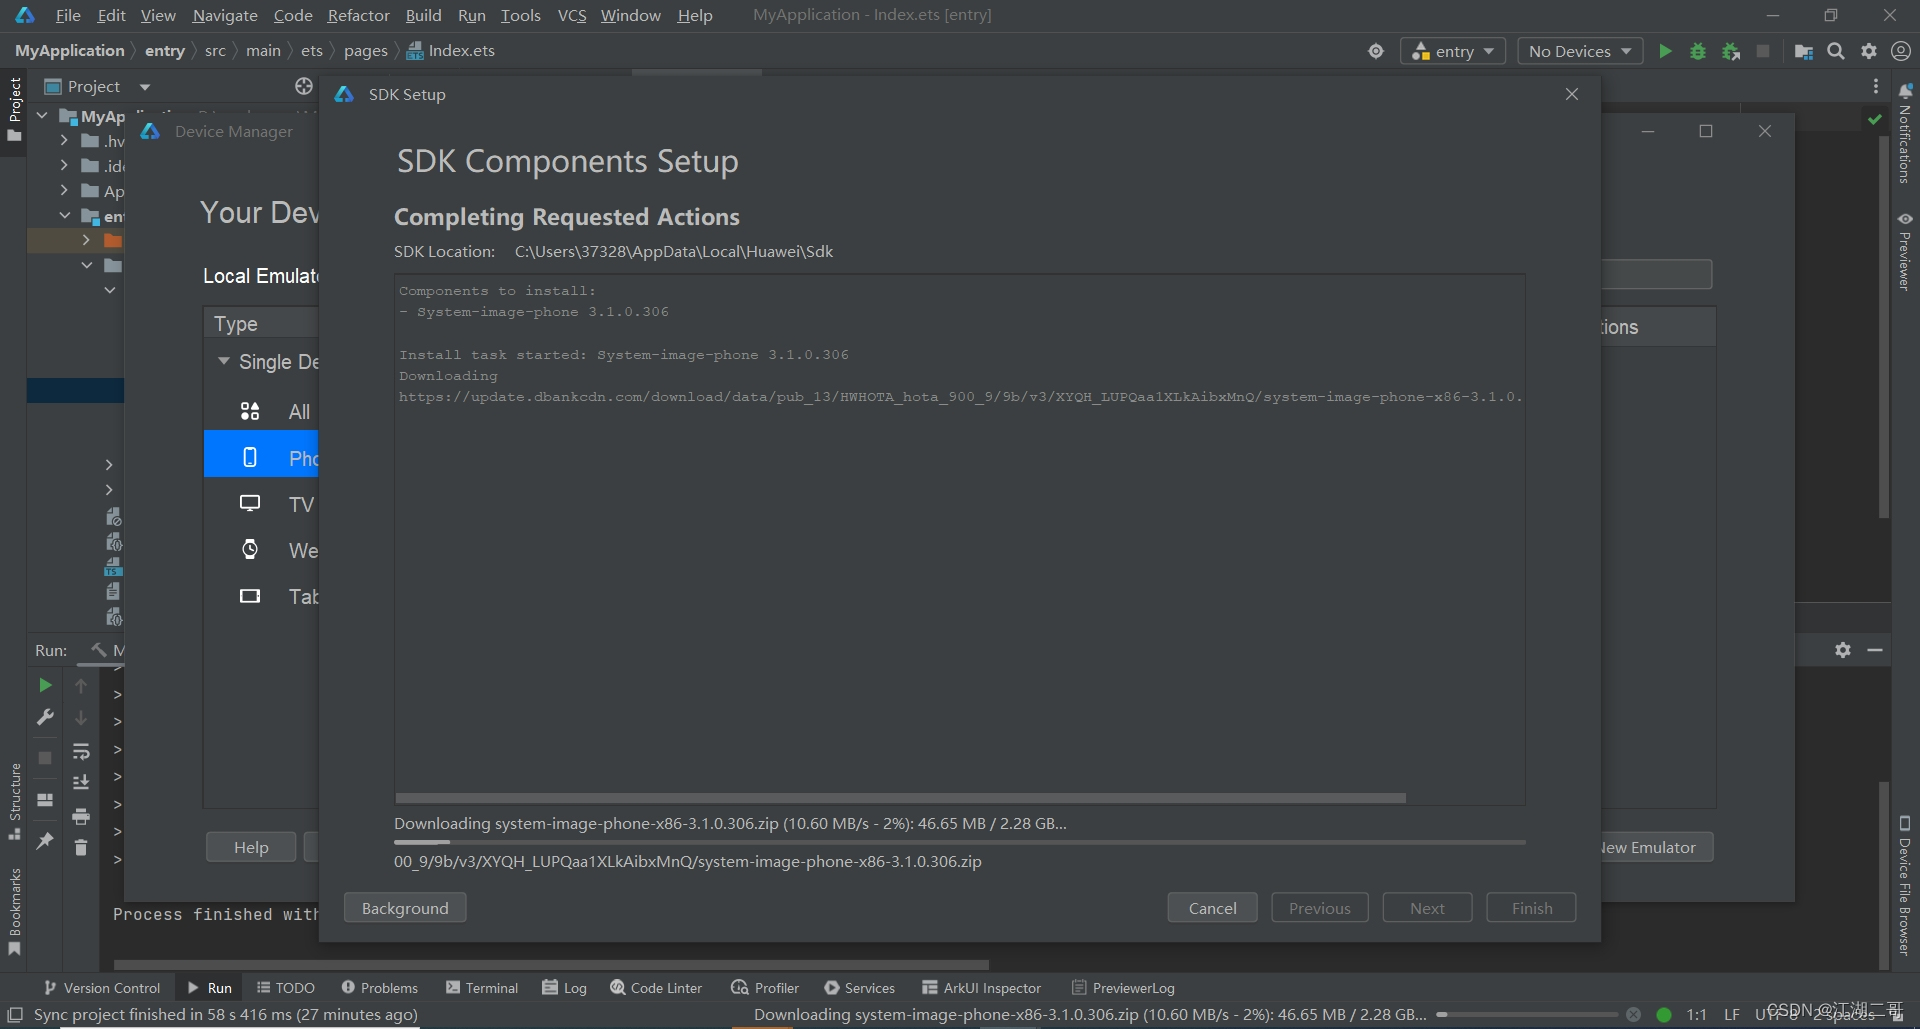This screenshot has height=1029, width=1920.
Task: Click the Previous button in SDK Setup
Action: click(1319, 908)
